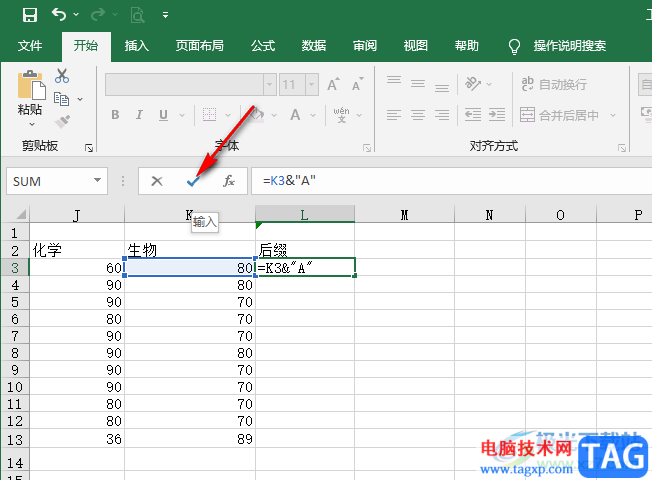Click the wén phonetic guide icon

341,115
